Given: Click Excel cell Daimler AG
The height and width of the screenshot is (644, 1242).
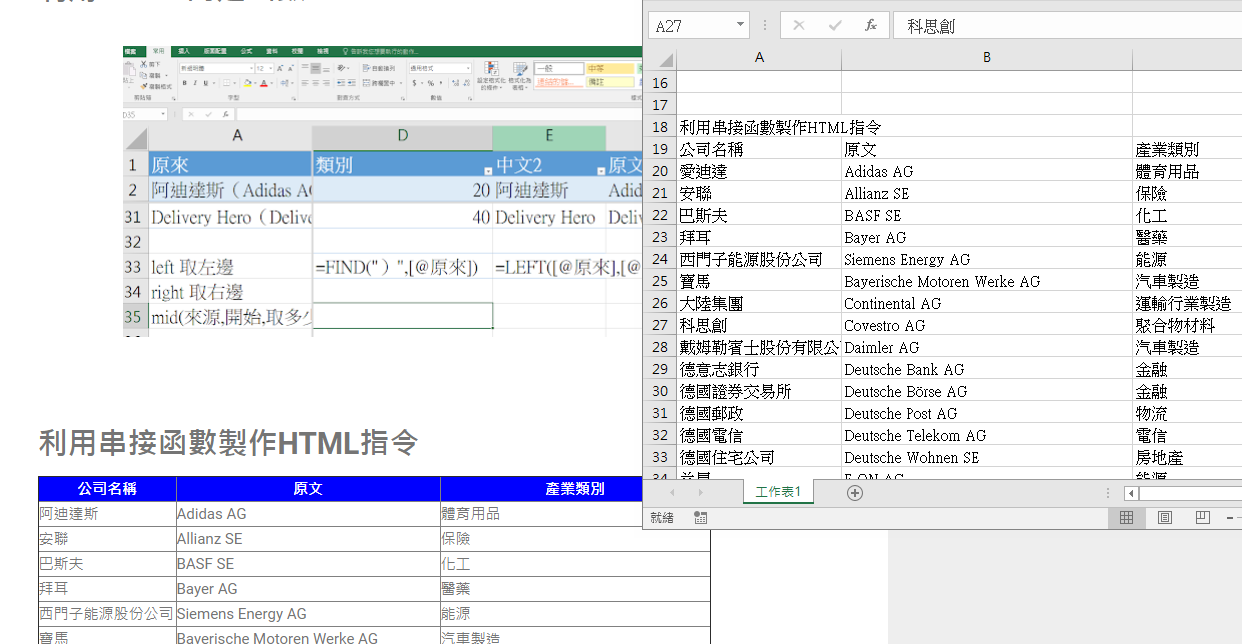Looking at the screenshot, I should click(987, 347).
